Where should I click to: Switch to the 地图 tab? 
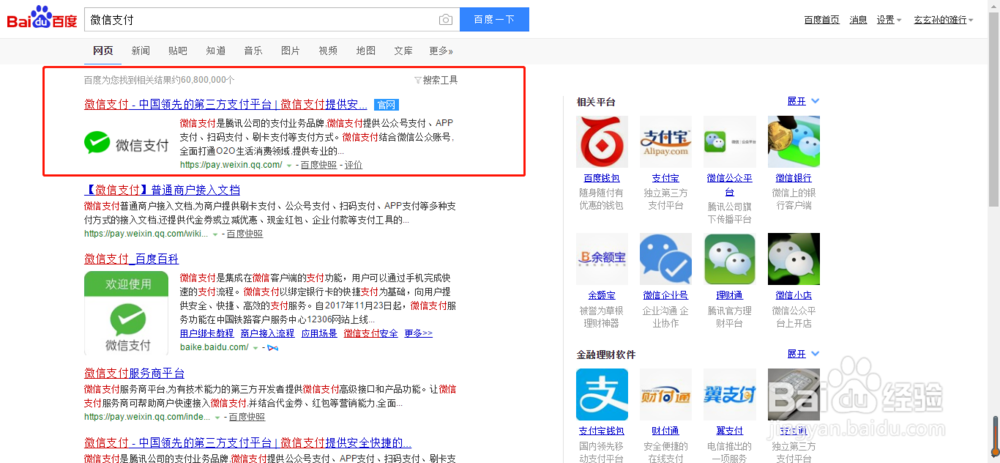click(x=365, y=51)
